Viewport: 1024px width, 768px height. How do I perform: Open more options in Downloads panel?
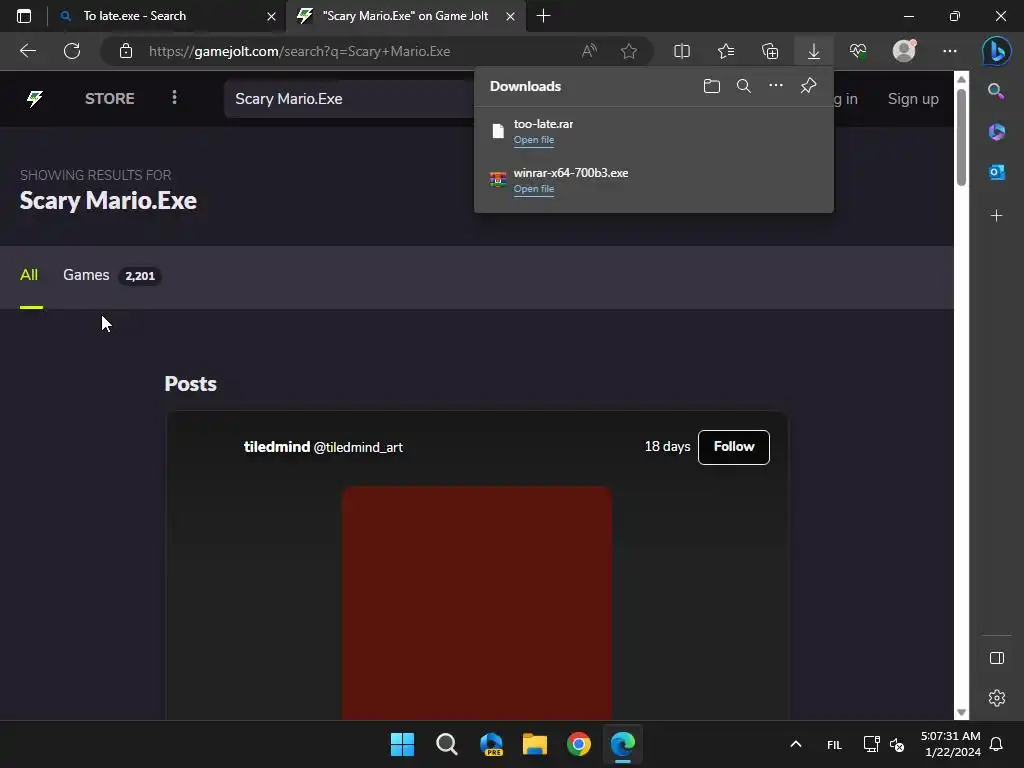pyautogui.click(x=775, y=86)
